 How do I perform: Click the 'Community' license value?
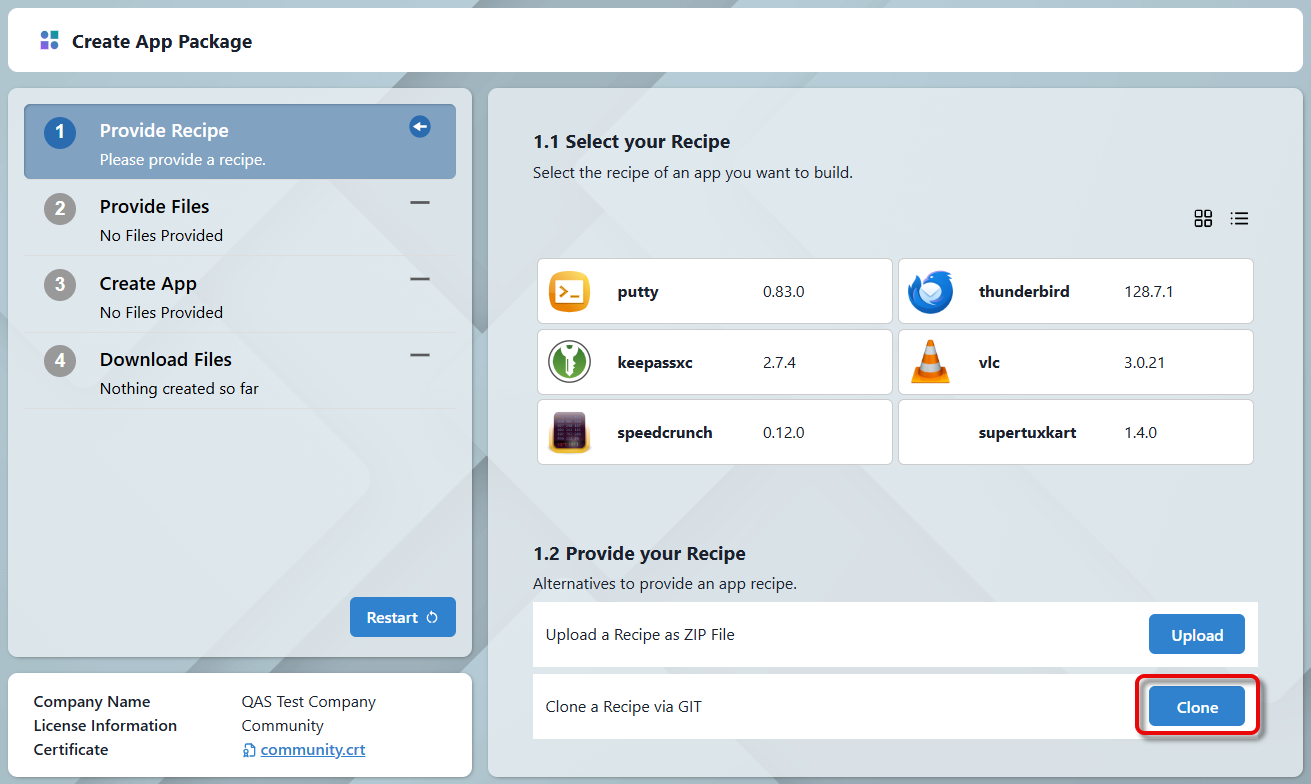point(283,726)
